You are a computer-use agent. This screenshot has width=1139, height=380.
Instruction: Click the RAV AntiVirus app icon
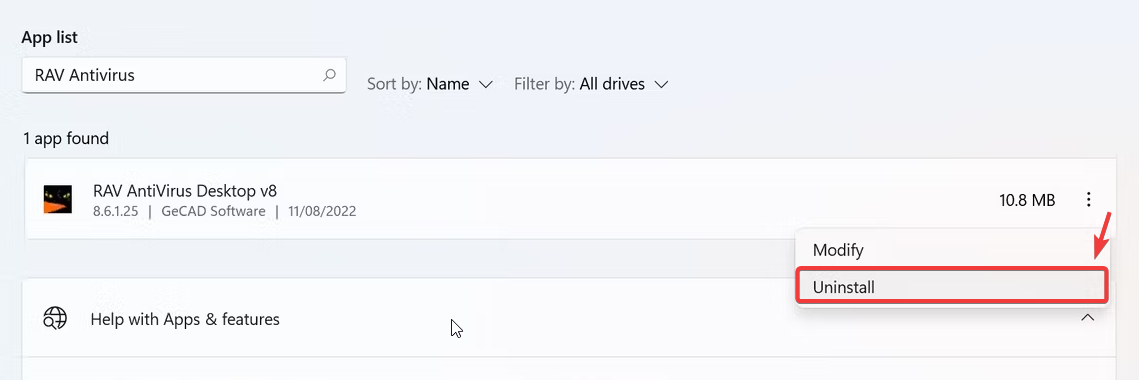[58, 199]
